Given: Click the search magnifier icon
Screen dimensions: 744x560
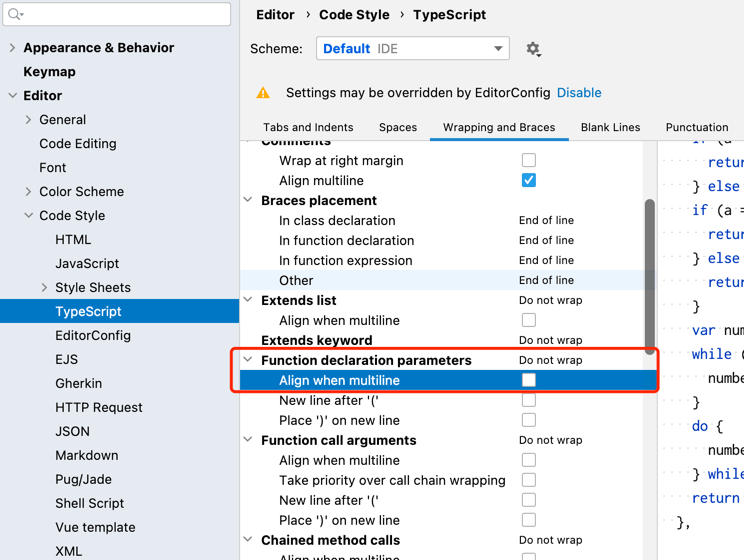Looking at the screenshot, I should click(15, 14).
